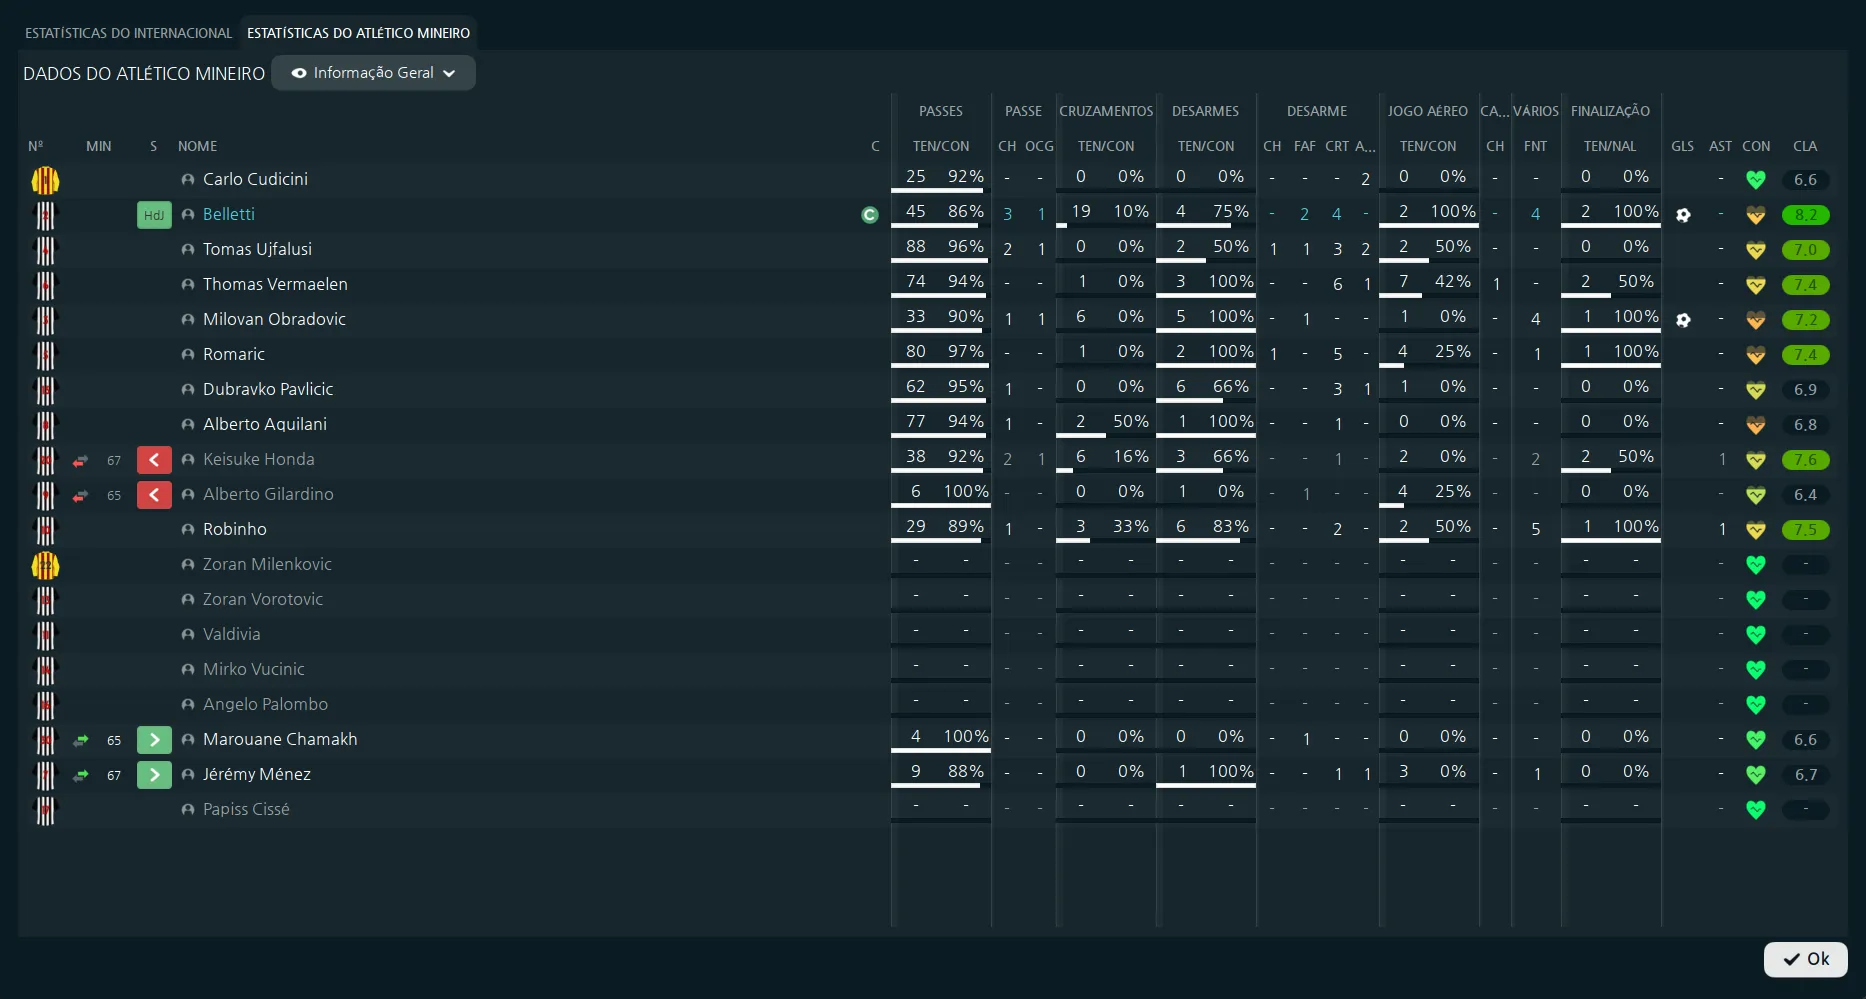Open Robinho's player name

click(235, 529)
